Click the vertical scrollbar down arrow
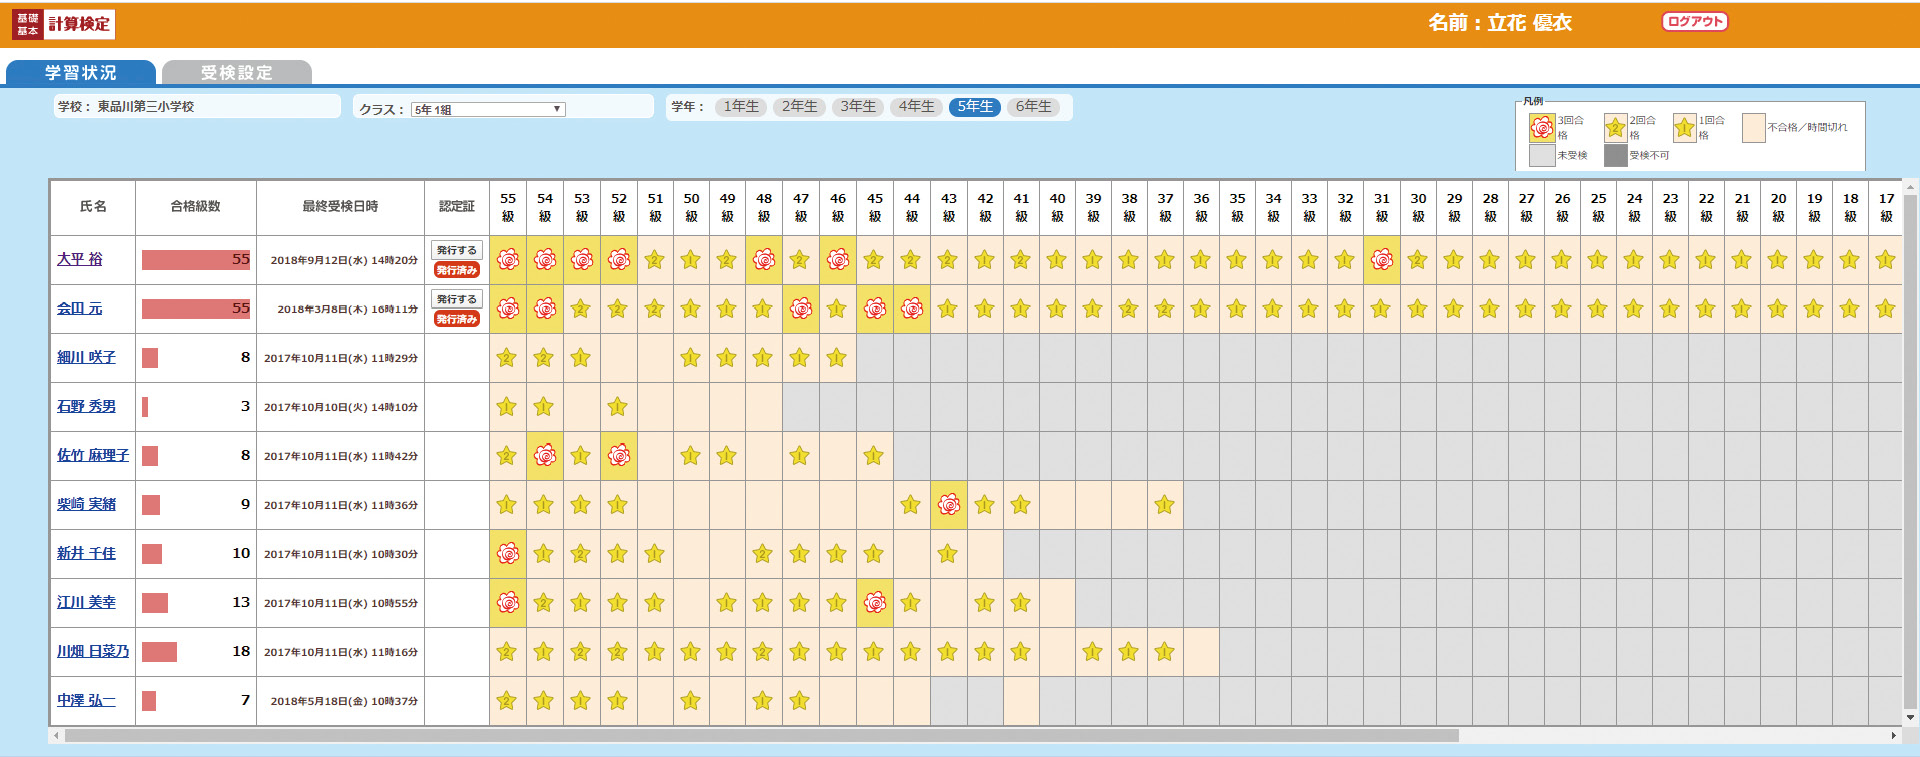This screenshot has height=757, width=1920. [1910, 718]
